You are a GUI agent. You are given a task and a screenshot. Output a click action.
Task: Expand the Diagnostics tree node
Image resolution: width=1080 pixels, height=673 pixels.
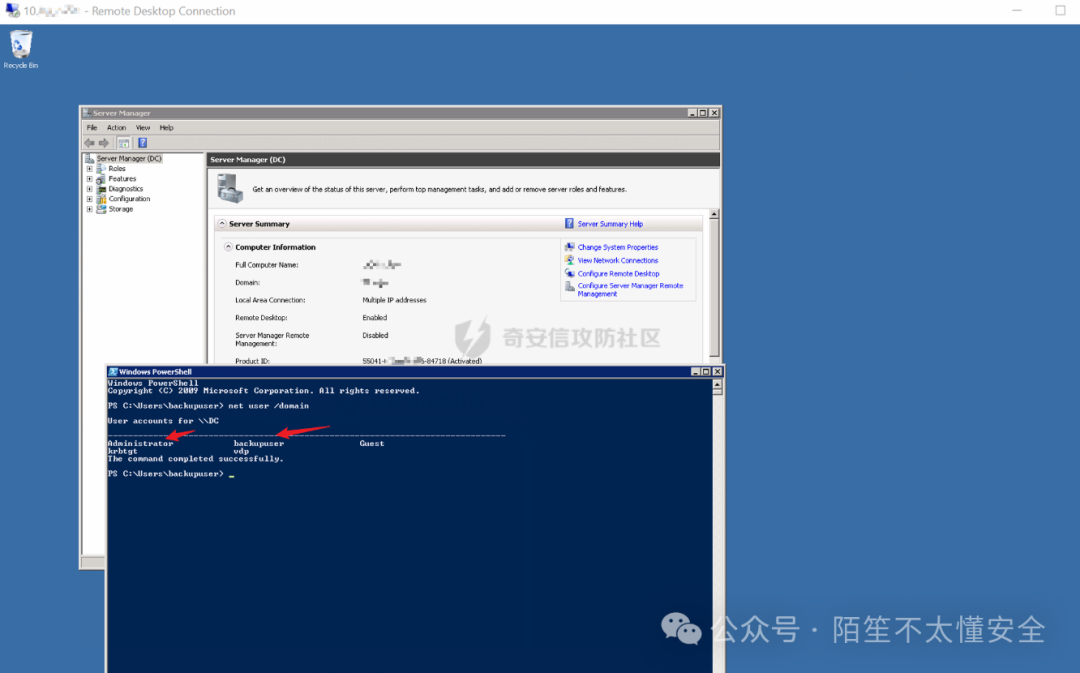(x=90, y=189)
